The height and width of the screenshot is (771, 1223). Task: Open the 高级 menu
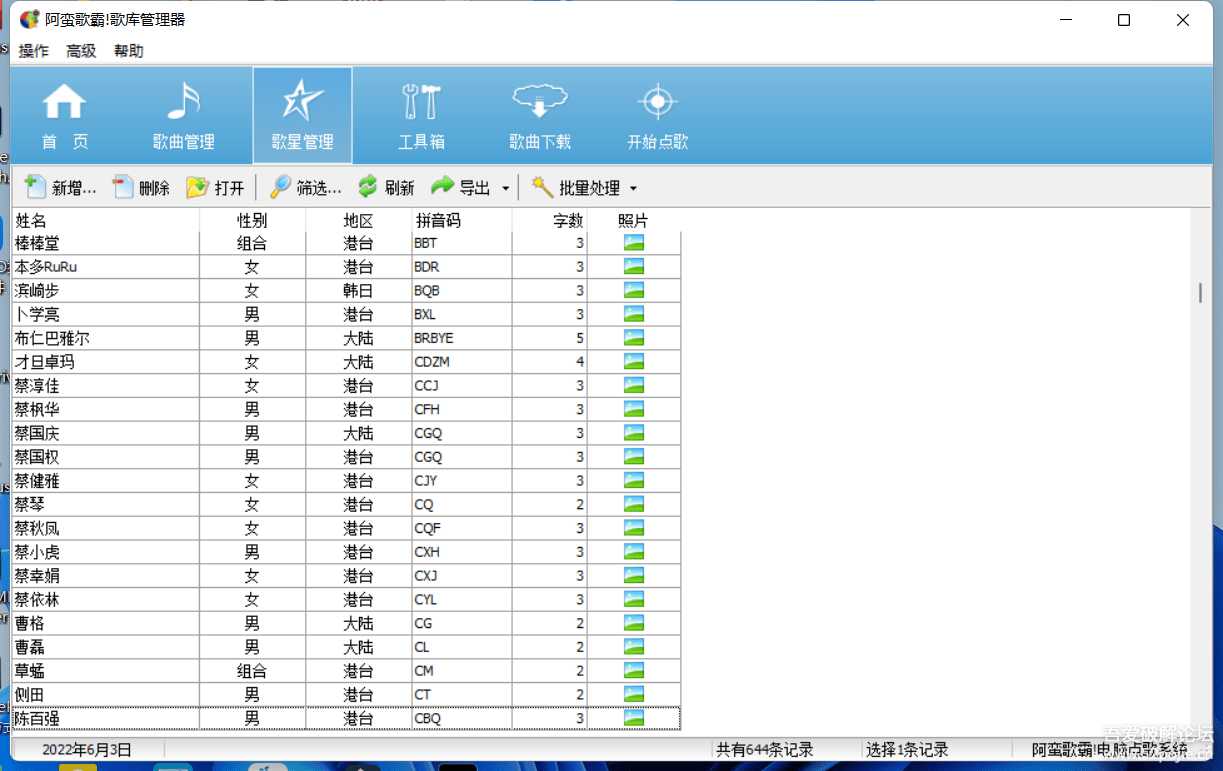point(81,50)
